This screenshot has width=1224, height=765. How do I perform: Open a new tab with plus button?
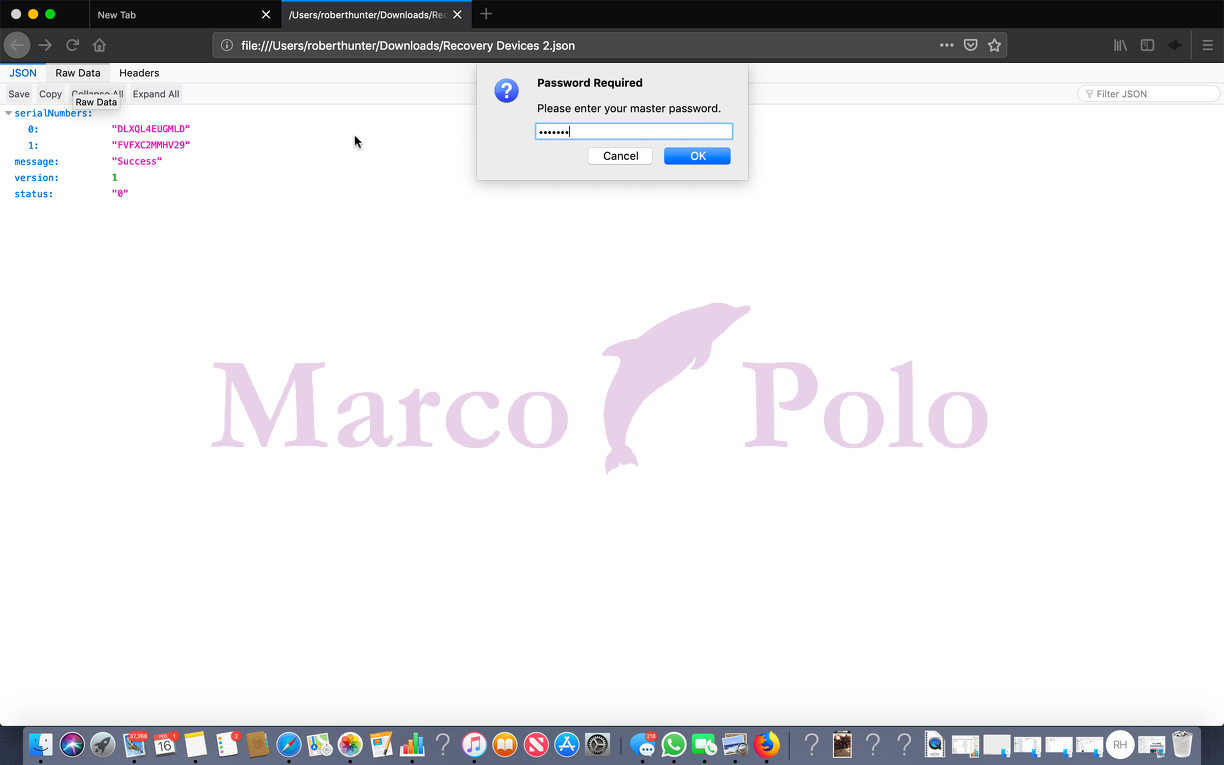(x=486, y=14)
